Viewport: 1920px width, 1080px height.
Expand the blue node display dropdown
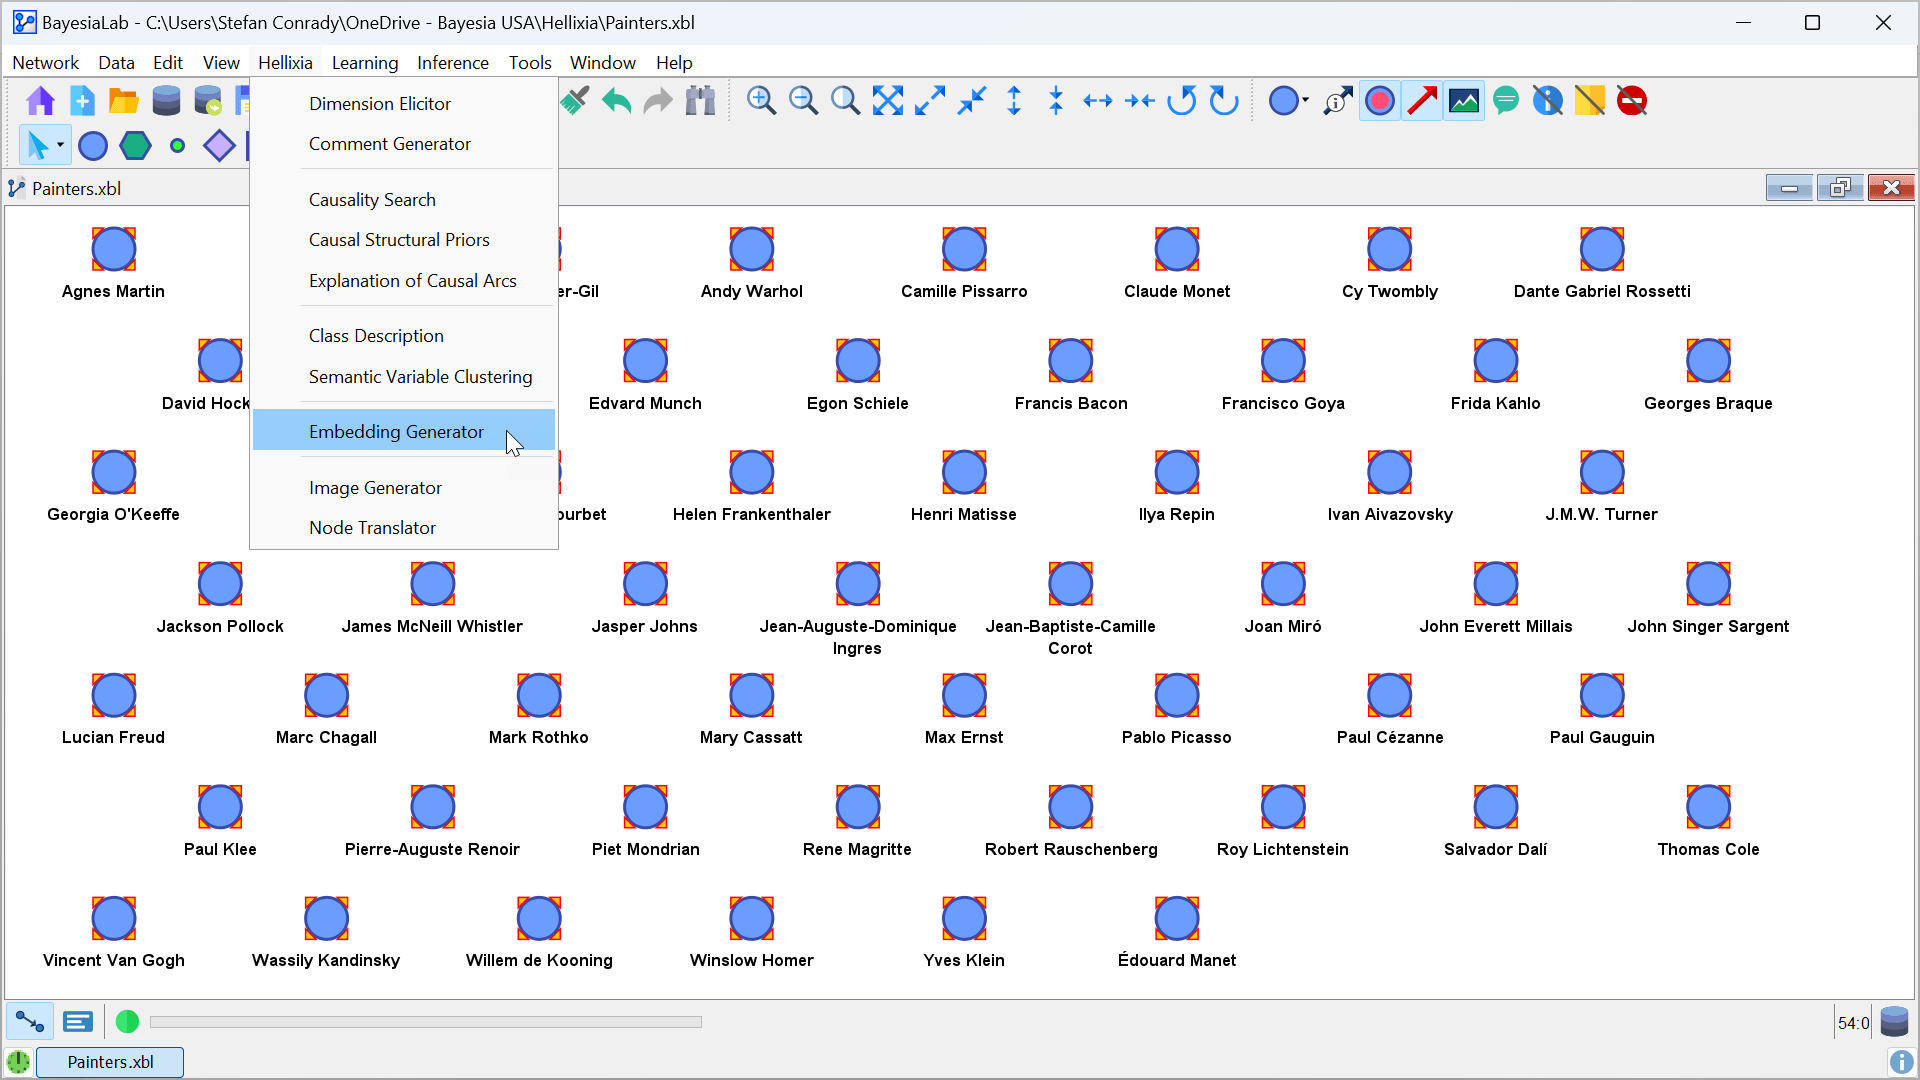(x=1305, y=101)
